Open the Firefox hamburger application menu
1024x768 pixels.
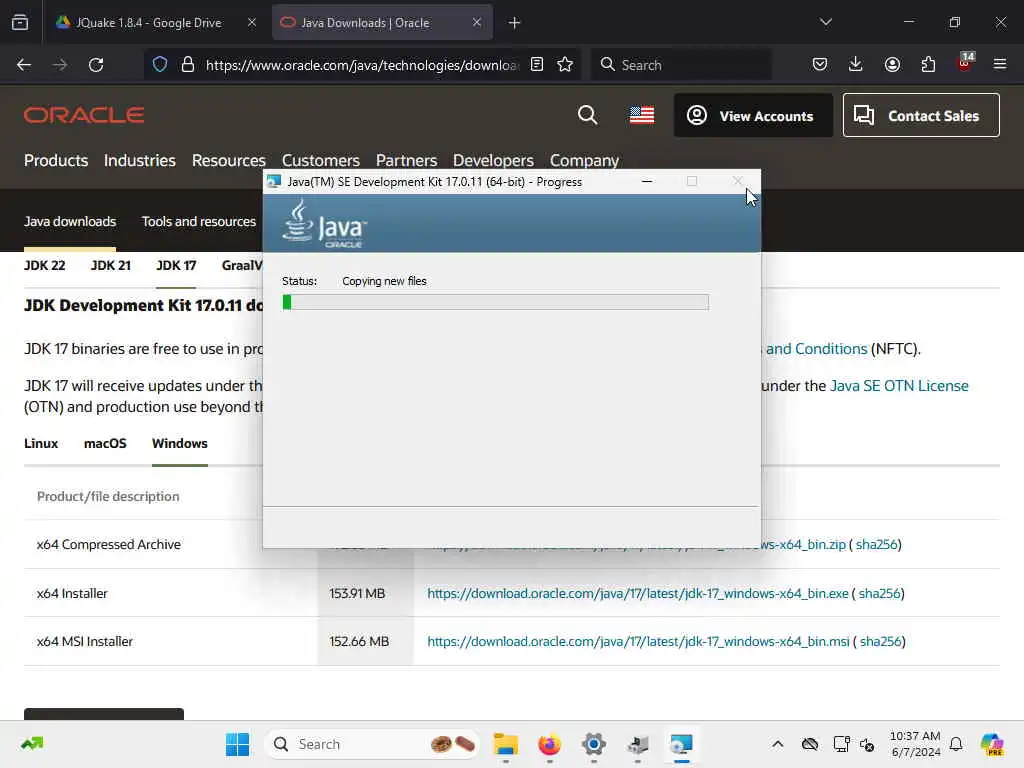pyautogui.click(x=1000, y=65)
